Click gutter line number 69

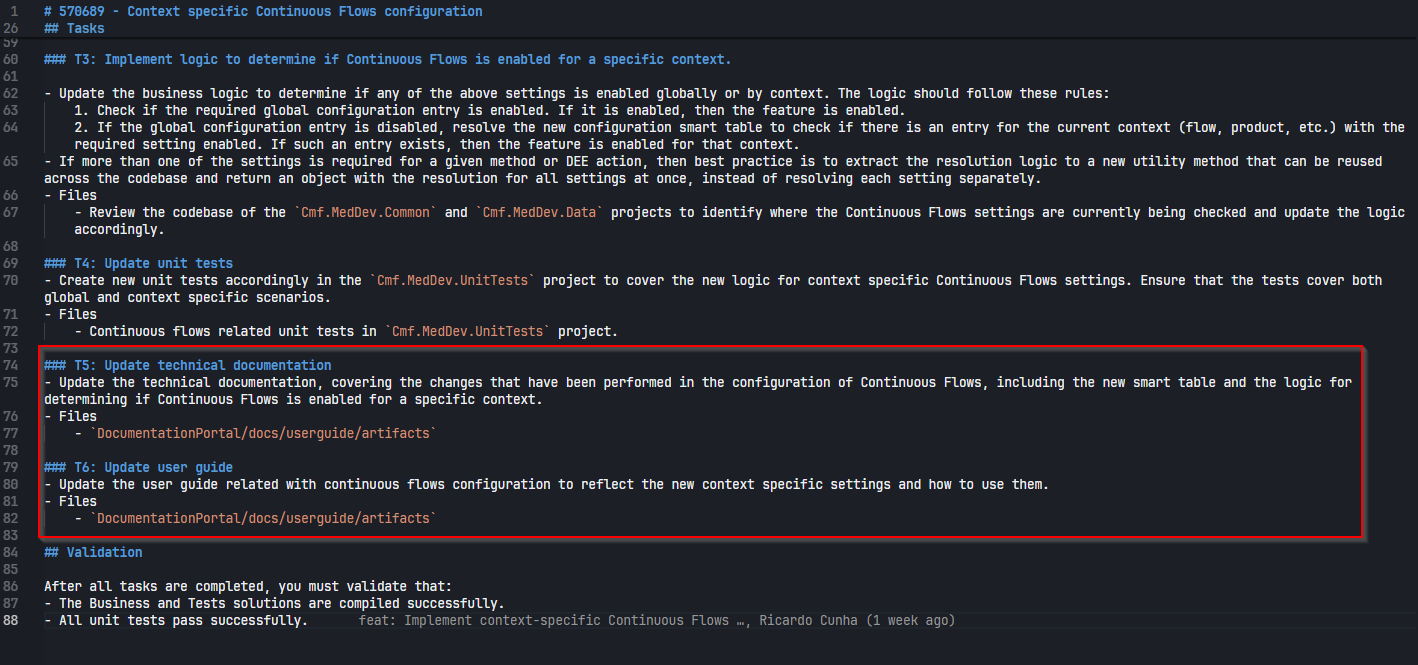(11, 263)
